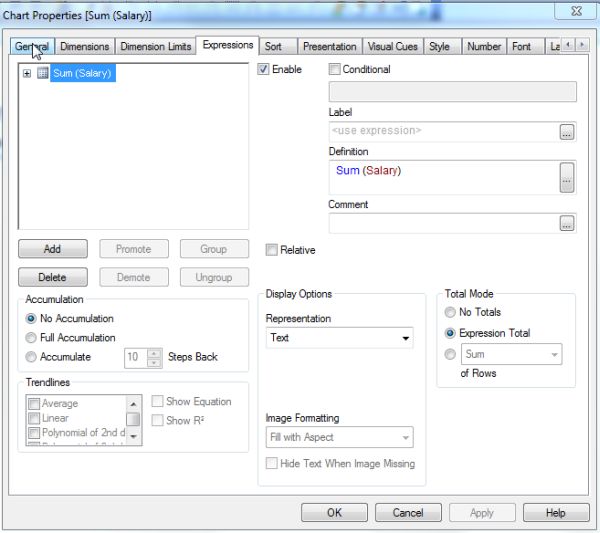Check the Average trendline checkbox
This screenshot has width=600, height=533.
click(x=34, y=404)
